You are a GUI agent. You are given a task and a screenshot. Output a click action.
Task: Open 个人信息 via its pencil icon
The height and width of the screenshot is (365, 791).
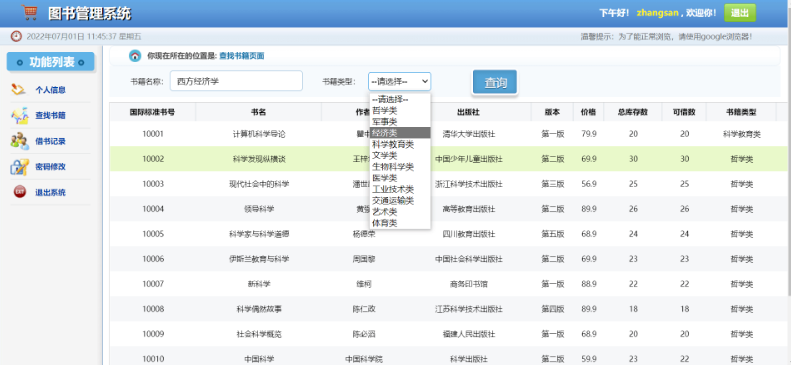[x=18, y=90]
